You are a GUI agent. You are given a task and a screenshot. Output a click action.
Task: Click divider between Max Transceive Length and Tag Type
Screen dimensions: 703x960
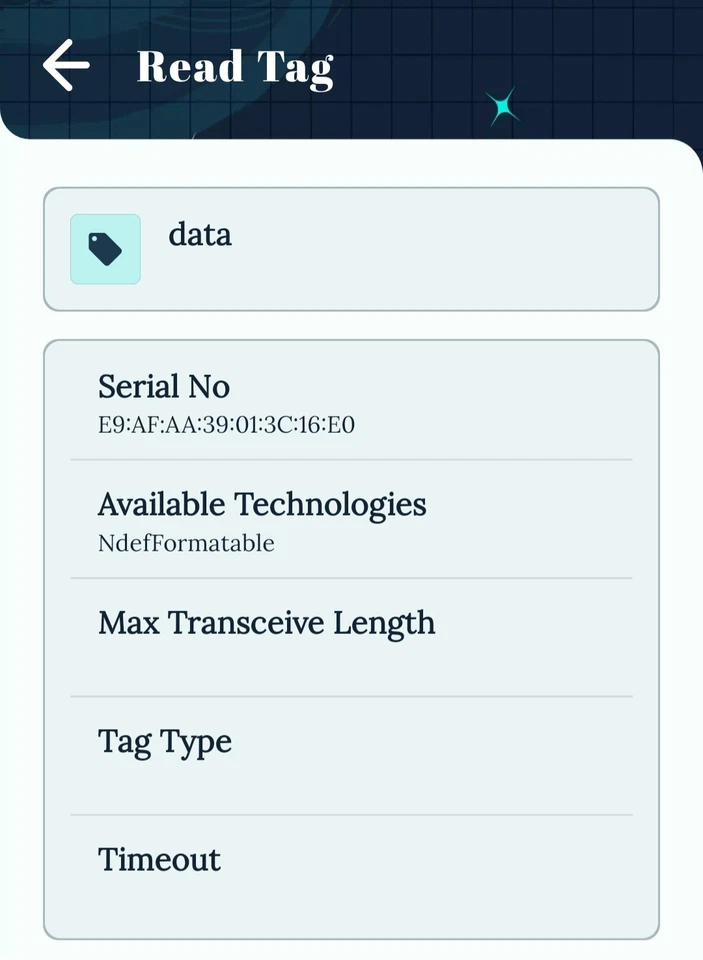351,696
